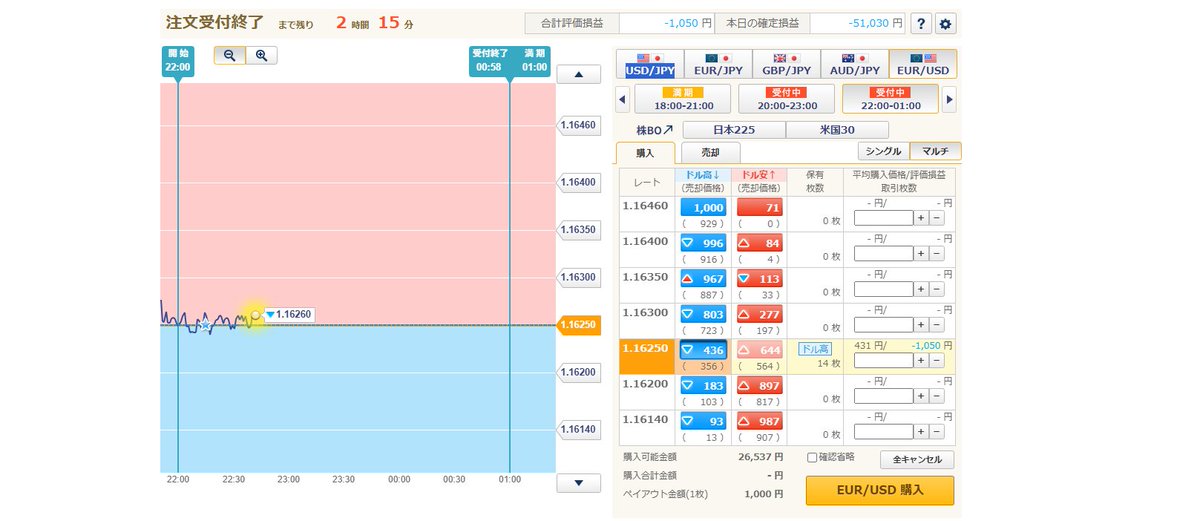Click red 71 price at rate 1.16460
The height and width of the screenshot is (521, 1200).
pos(760,207)
